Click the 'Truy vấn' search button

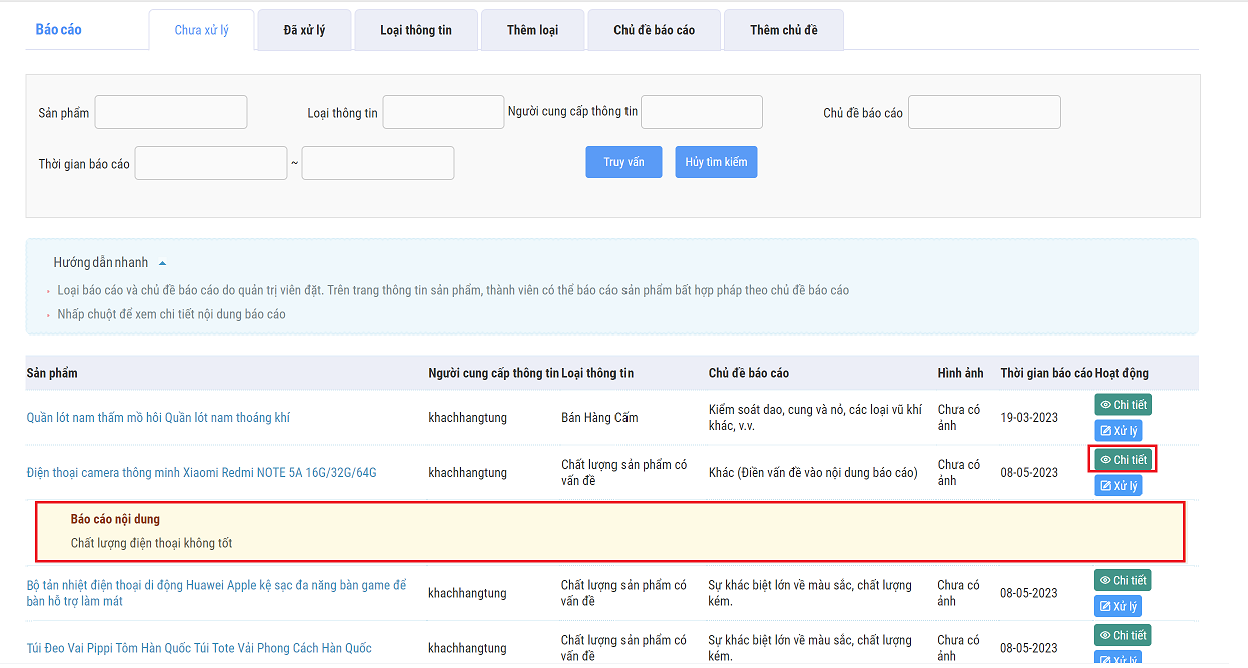click(623, 162)
